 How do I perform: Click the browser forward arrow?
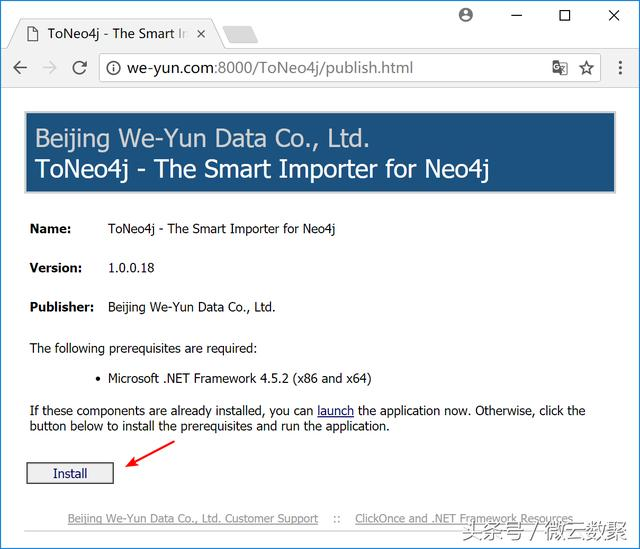pos(50,67)
